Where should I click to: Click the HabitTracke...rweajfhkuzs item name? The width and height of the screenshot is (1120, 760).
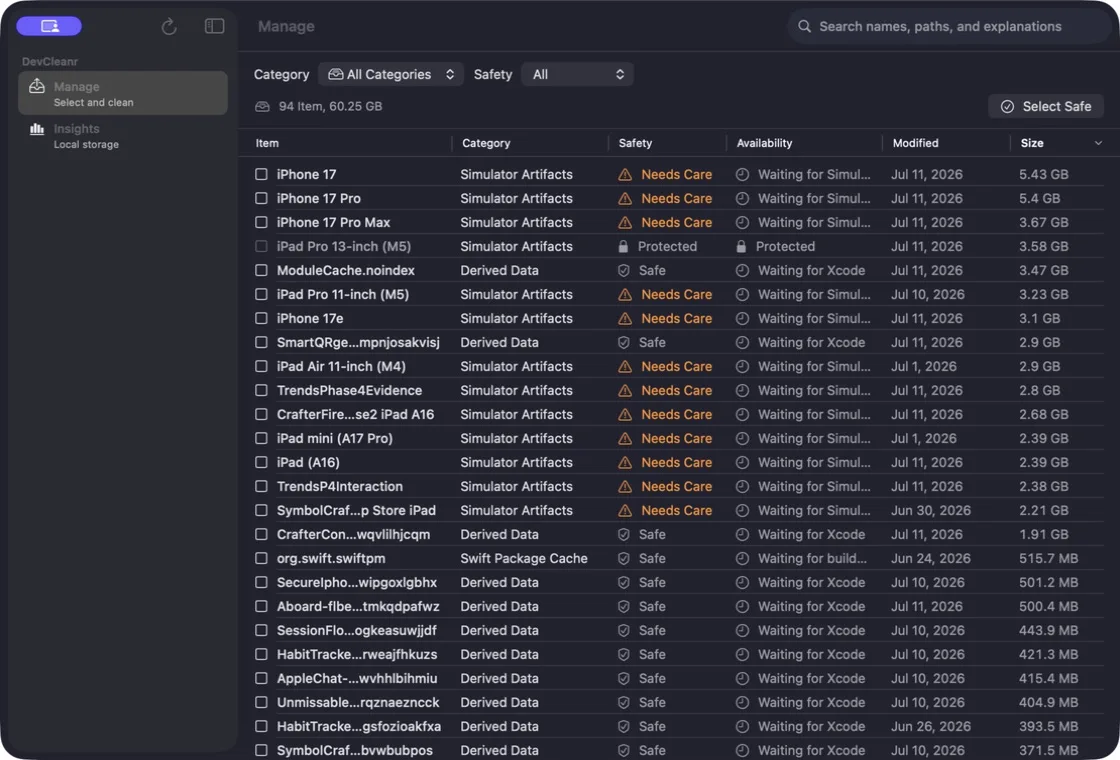[x=356, y=654]
